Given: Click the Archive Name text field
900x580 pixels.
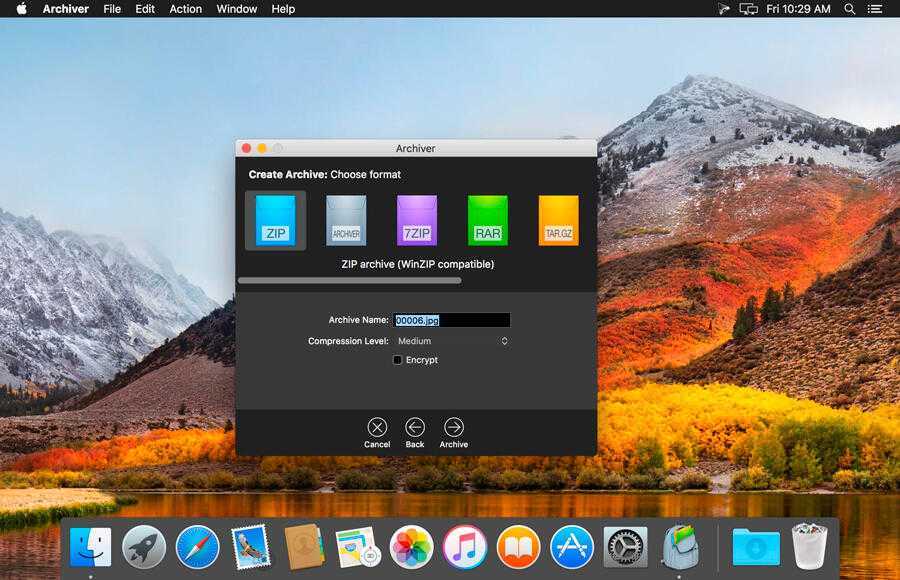Looking at the screenshot, I should pyautogui.click(x=452, y=320).
